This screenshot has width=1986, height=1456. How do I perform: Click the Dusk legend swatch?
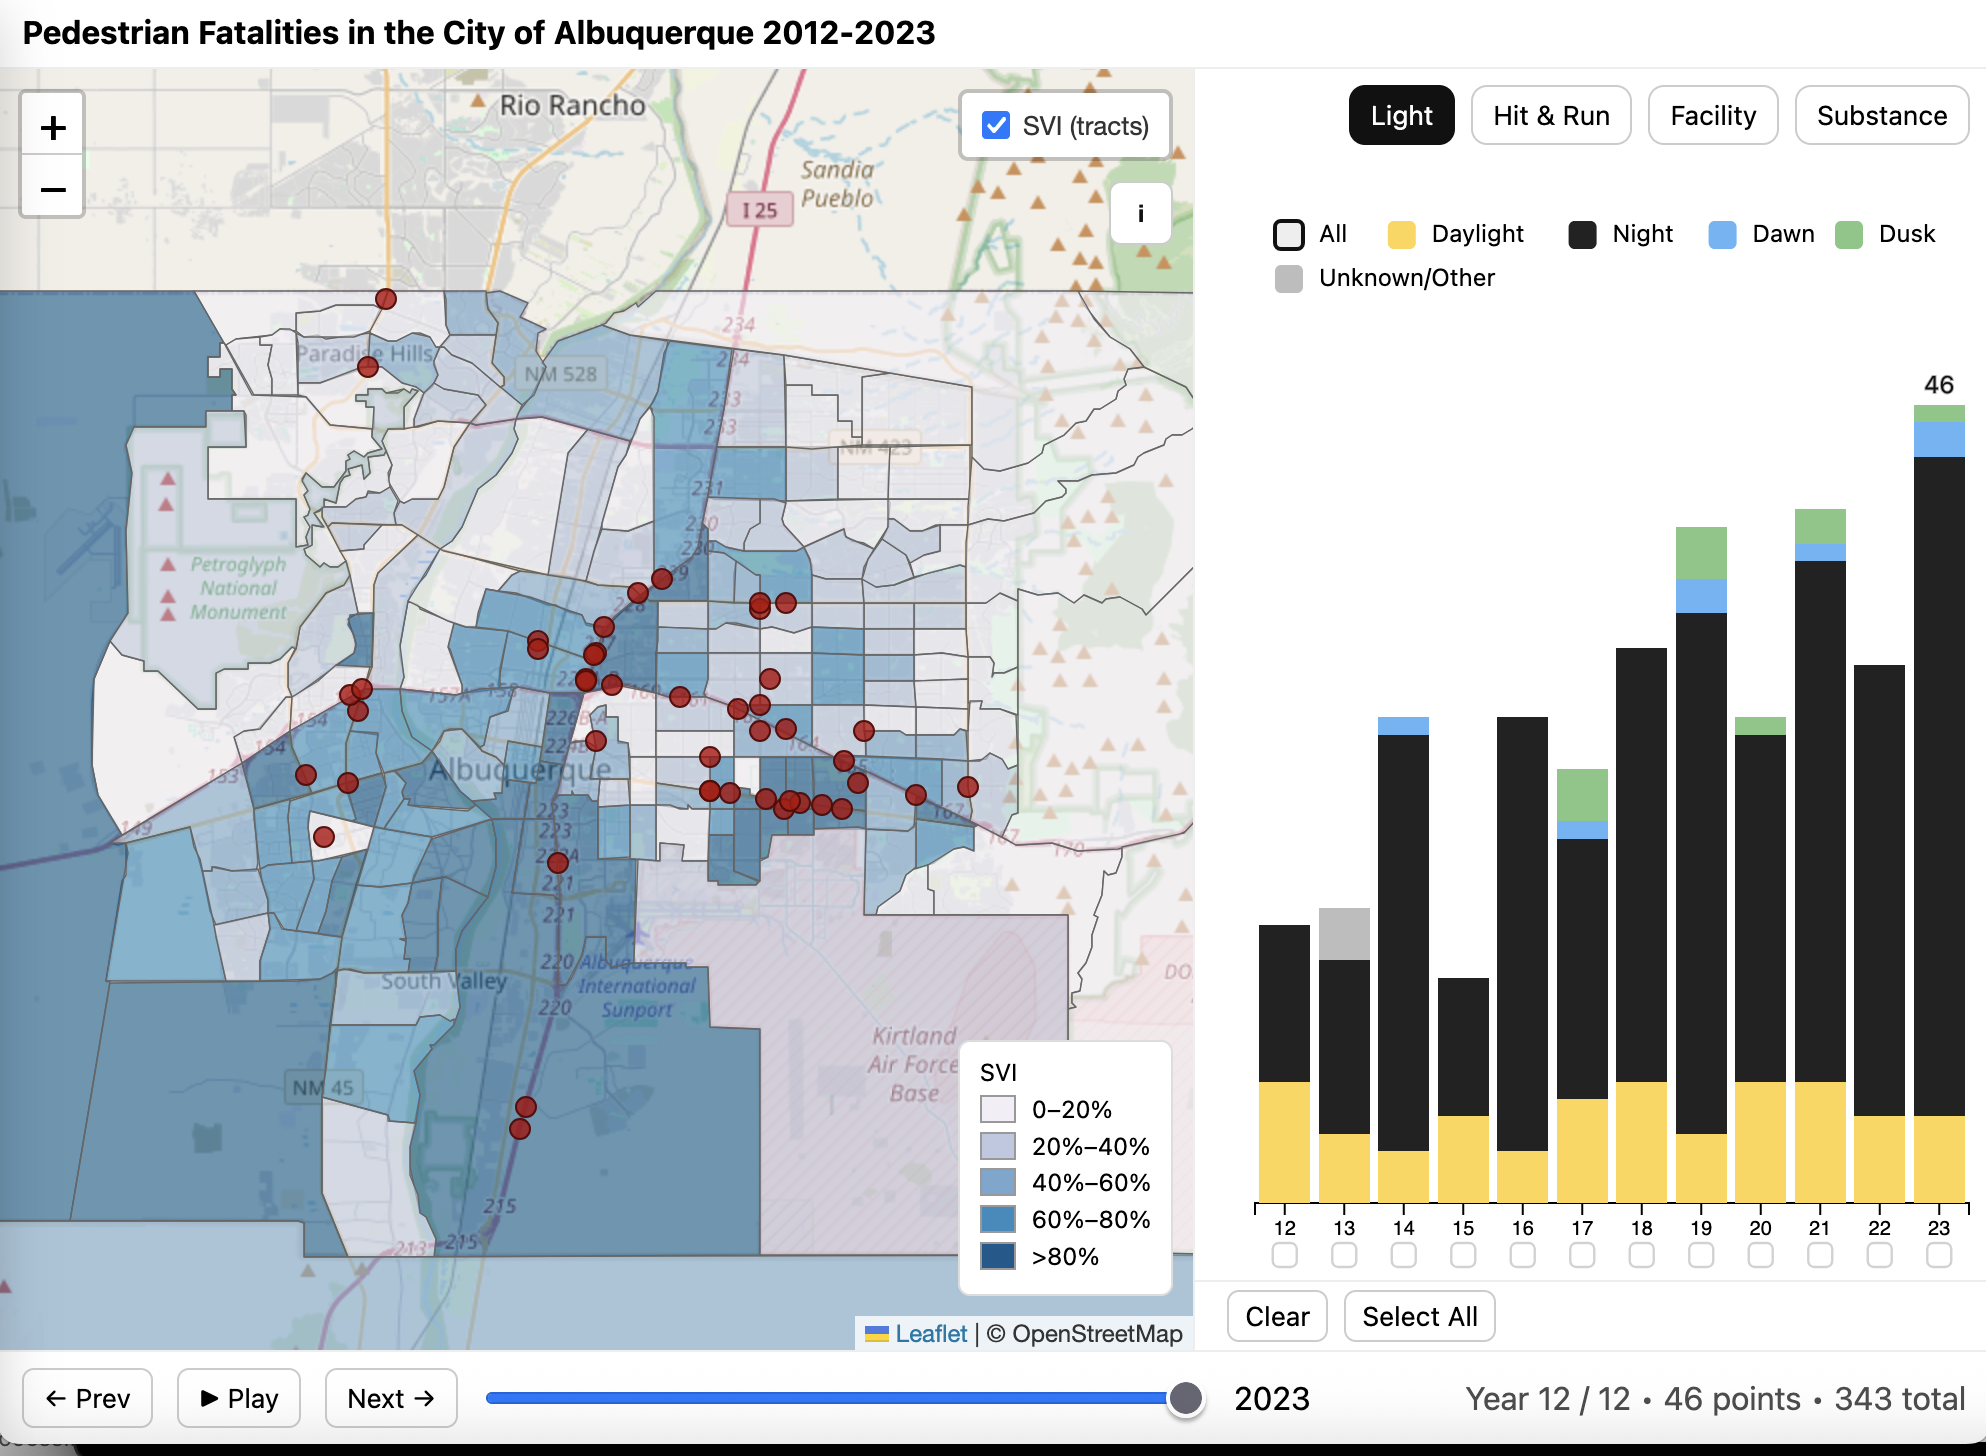[x=1849, y=235]
